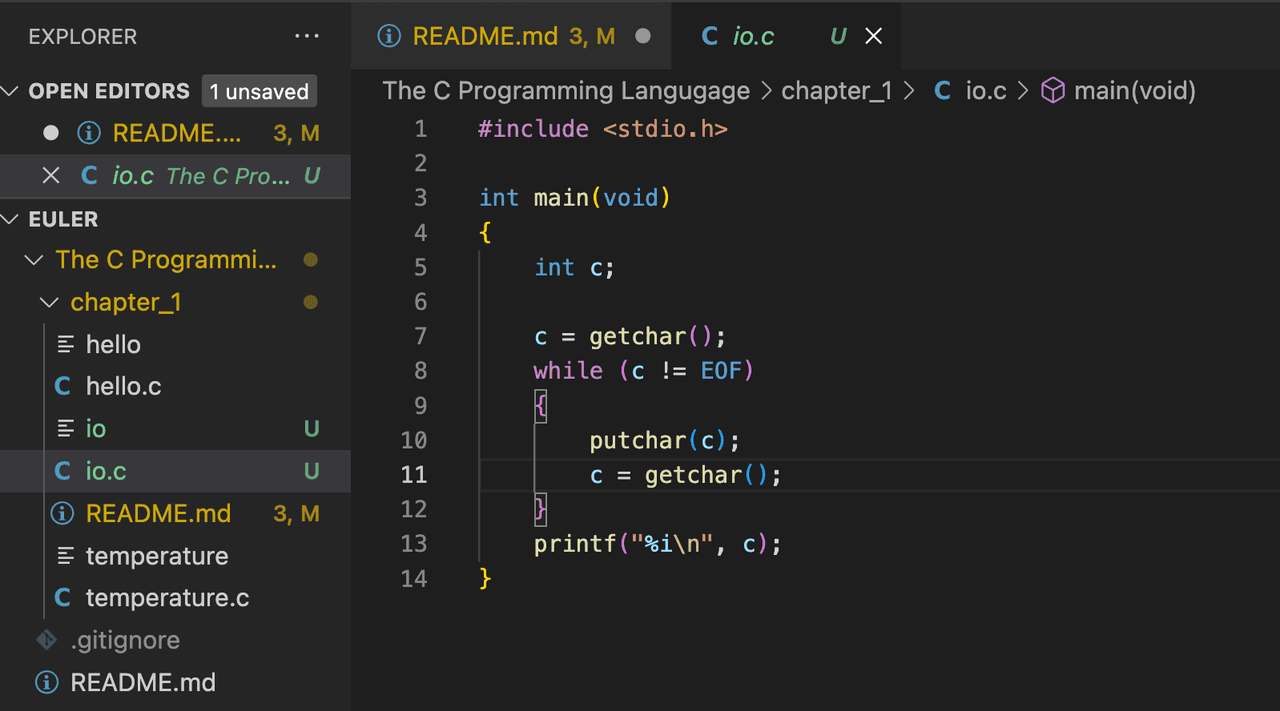The width and height of the screenshot is (1280, 711).
Task: Click the chapter_1 breadcrumb segment
Action: pos(836,91)
